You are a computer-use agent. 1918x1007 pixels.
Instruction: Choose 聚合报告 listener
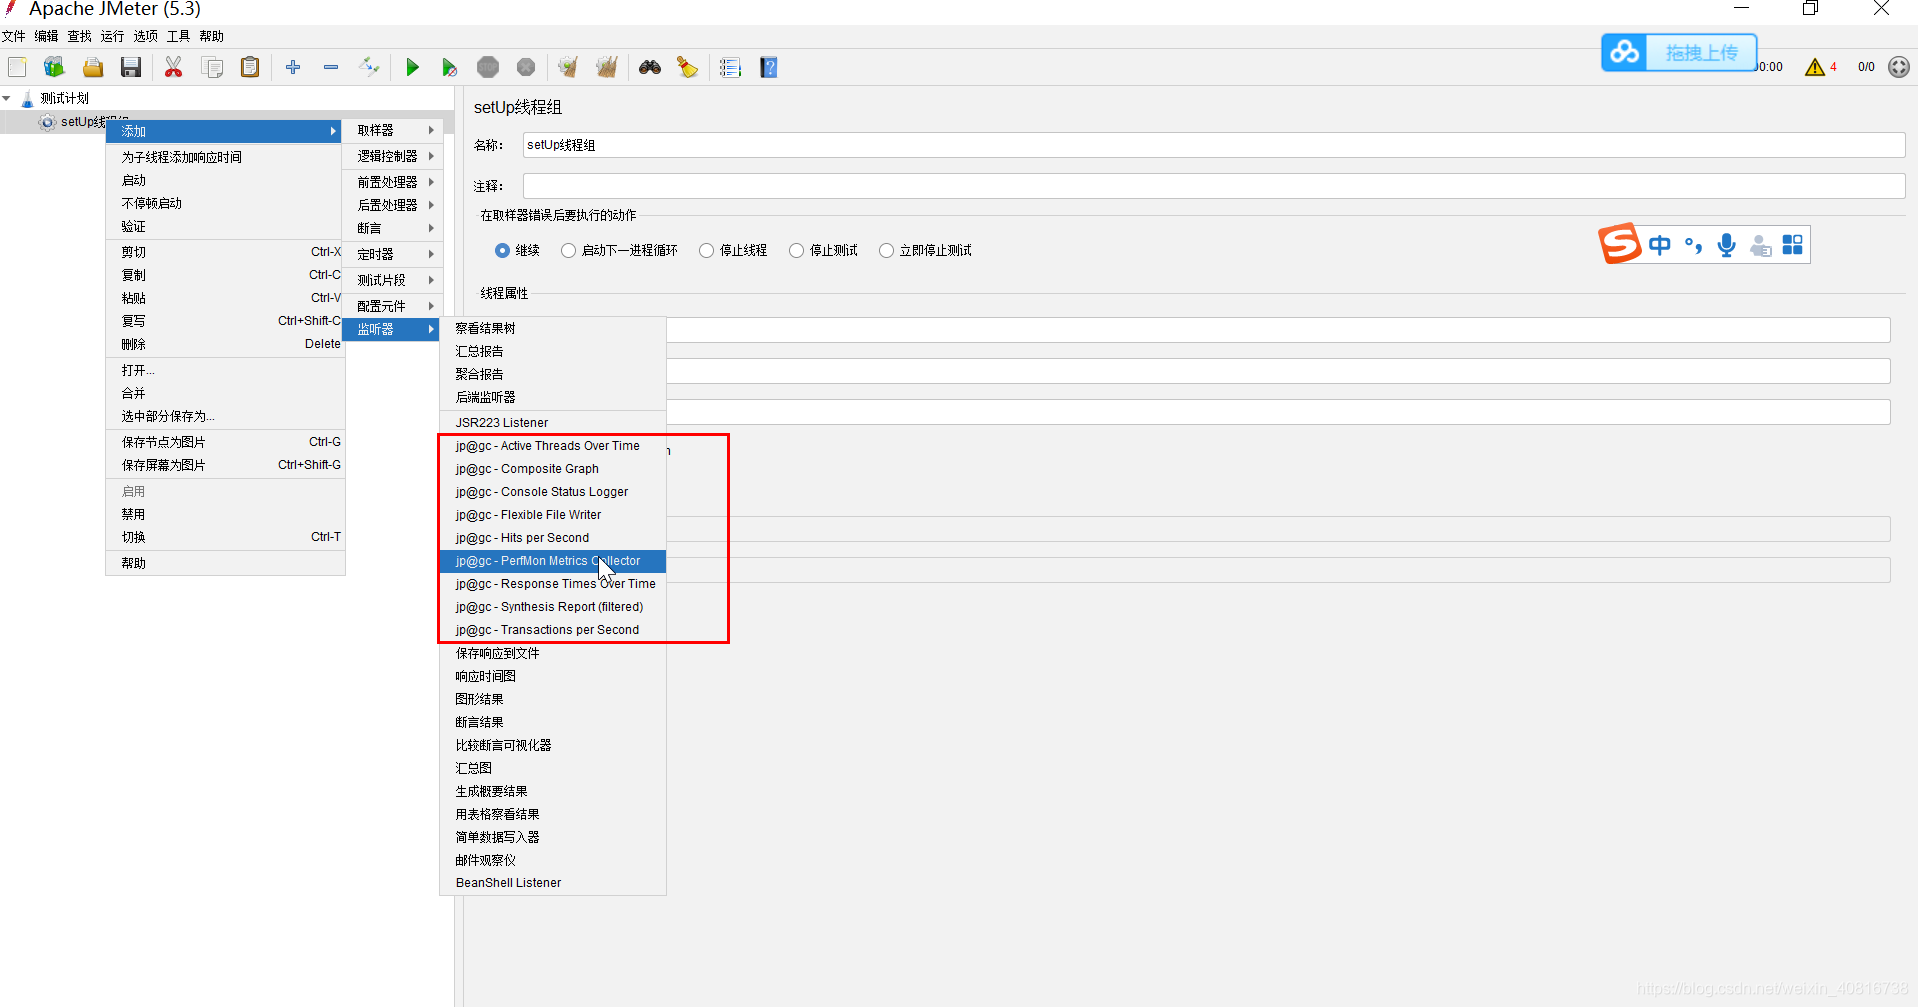point(553,374)
